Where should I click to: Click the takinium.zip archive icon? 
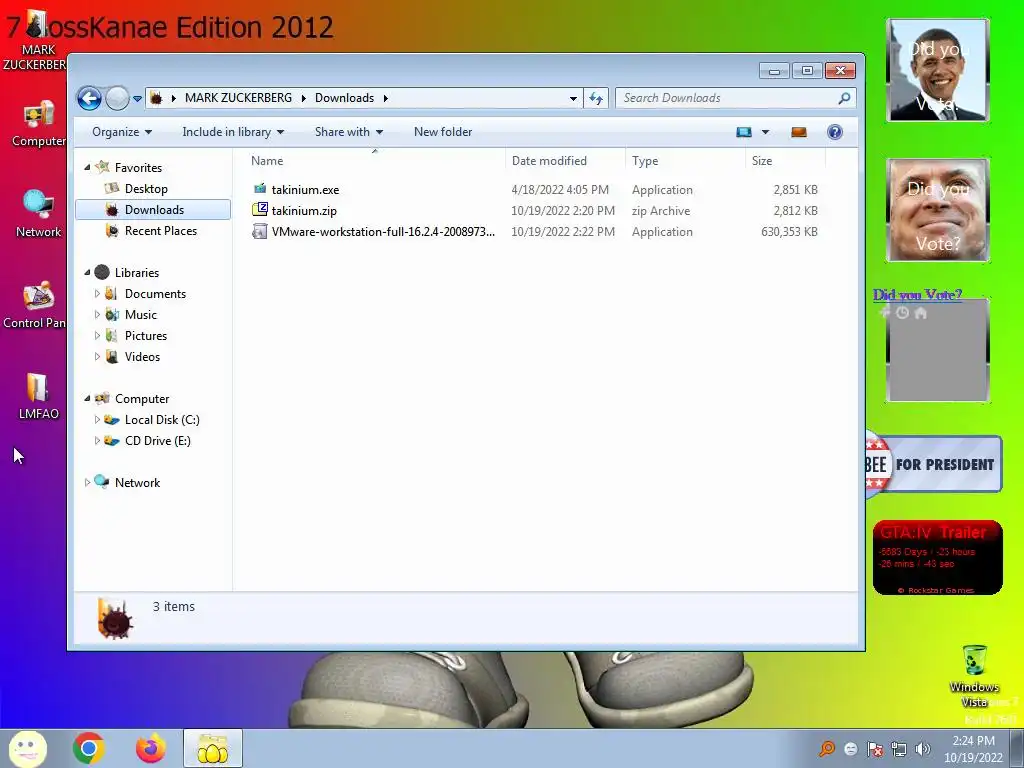pyautogui.click(x=260, y=210)
